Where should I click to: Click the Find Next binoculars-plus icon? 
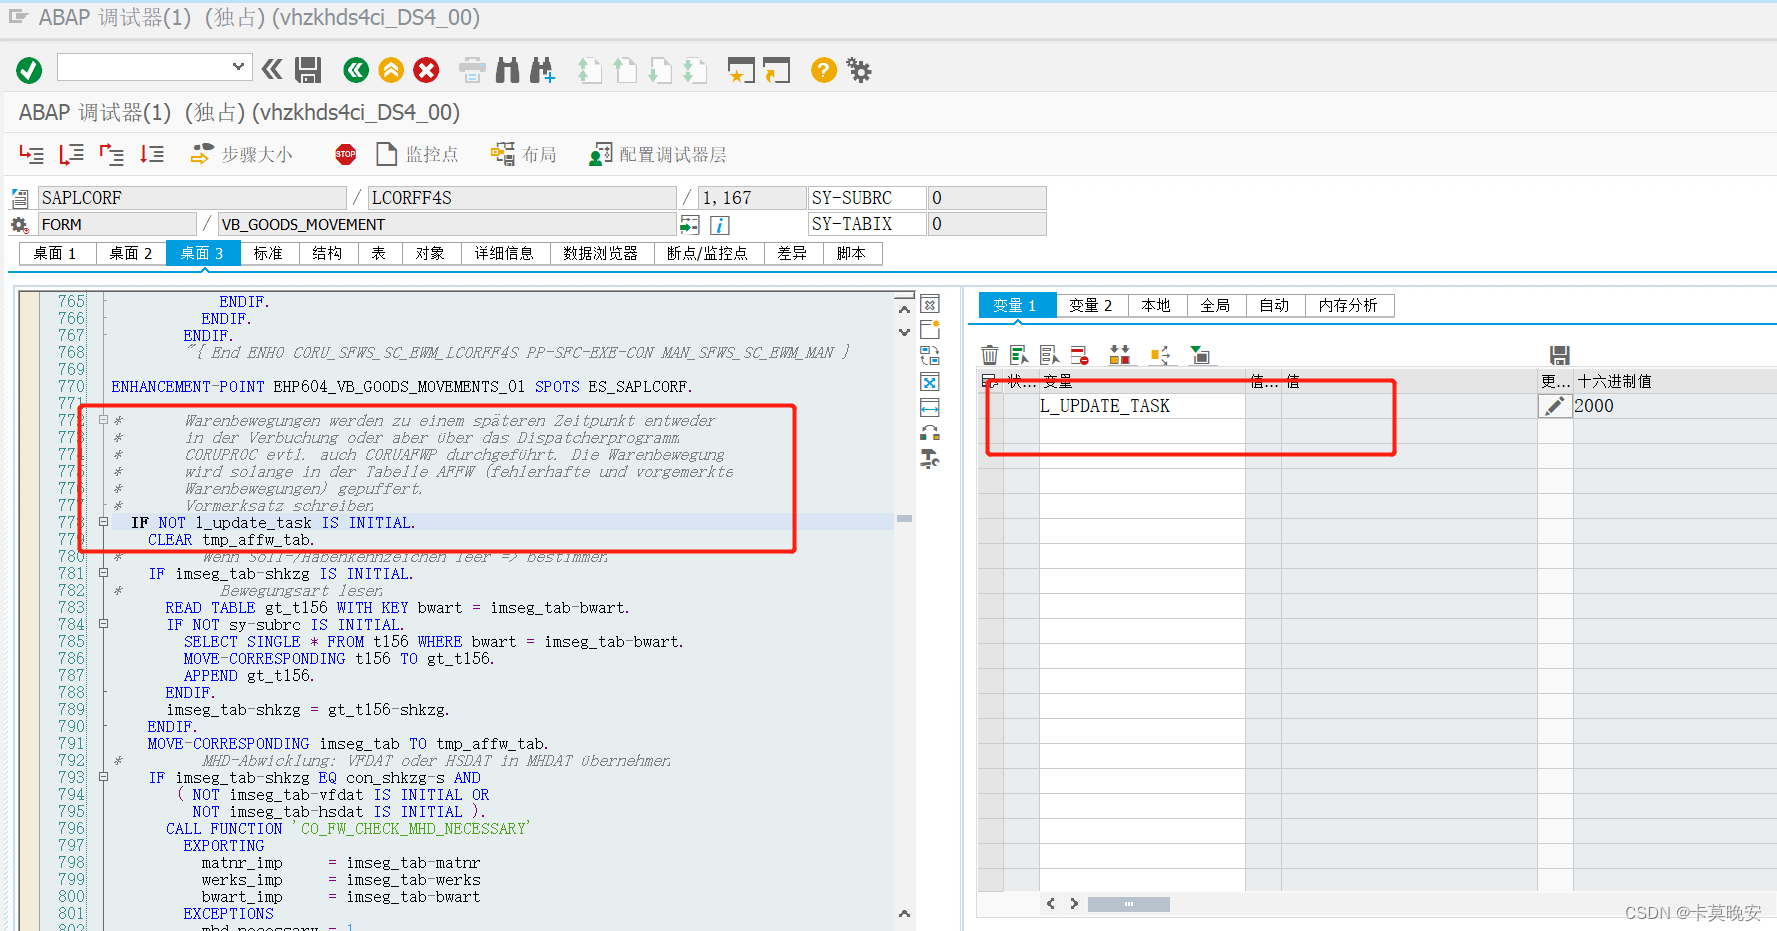542,70
